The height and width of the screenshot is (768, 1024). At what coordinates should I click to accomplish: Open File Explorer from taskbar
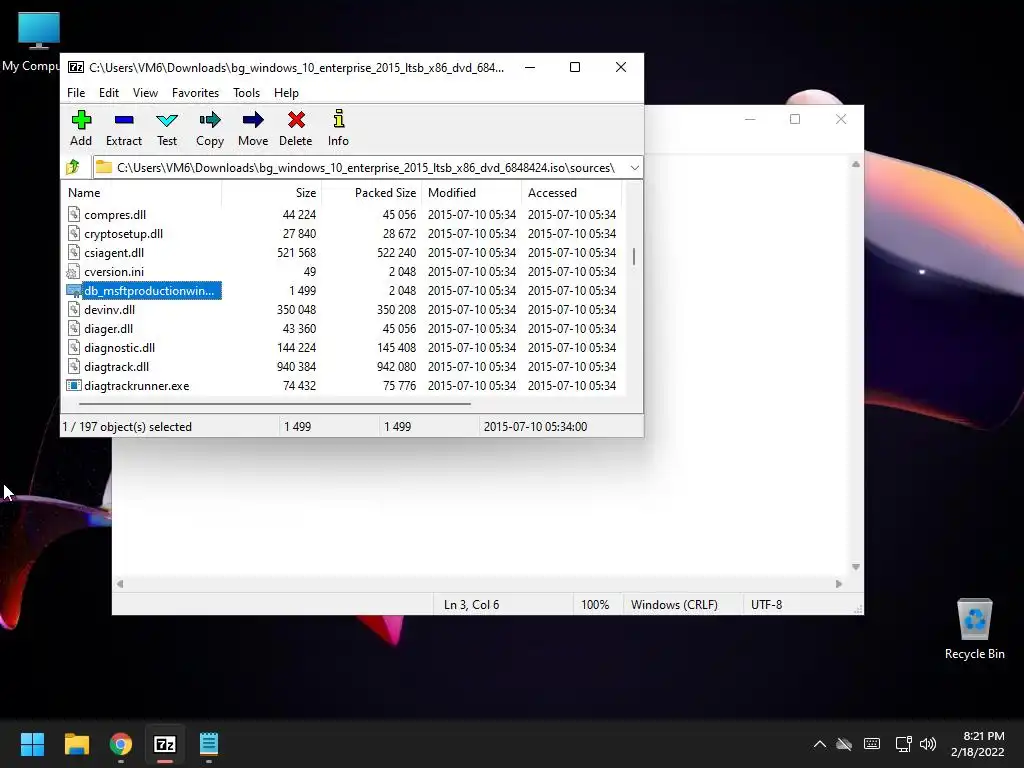[76, 744]
